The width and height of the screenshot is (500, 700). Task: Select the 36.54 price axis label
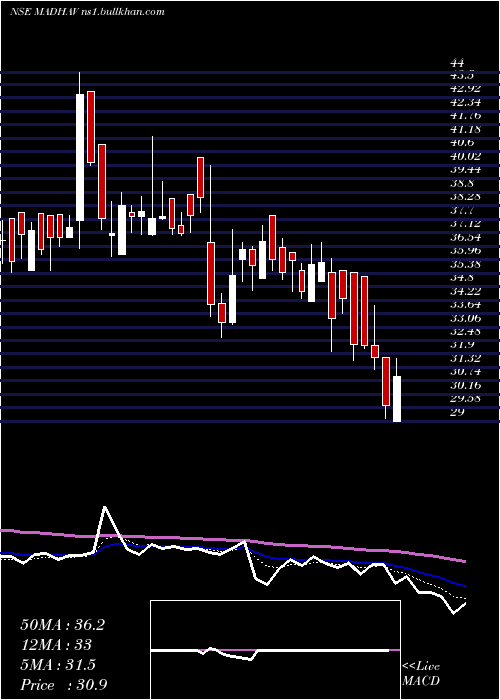point(465,237)
